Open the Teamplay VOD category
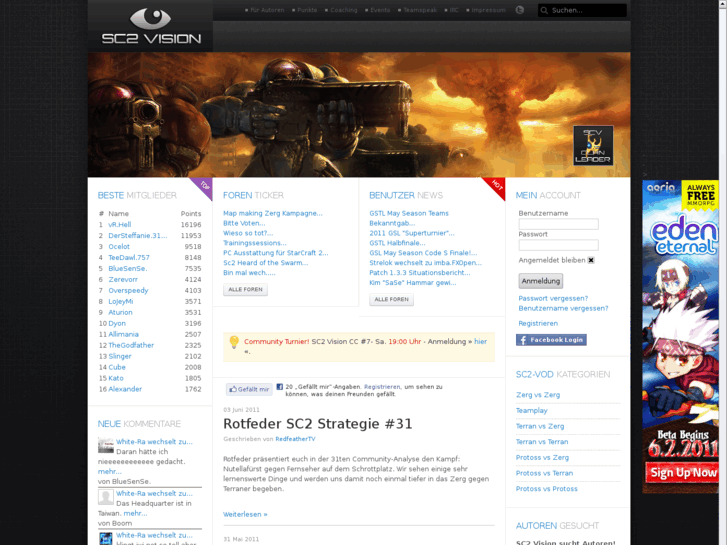The image size is (727, 545). pos(531,410)
